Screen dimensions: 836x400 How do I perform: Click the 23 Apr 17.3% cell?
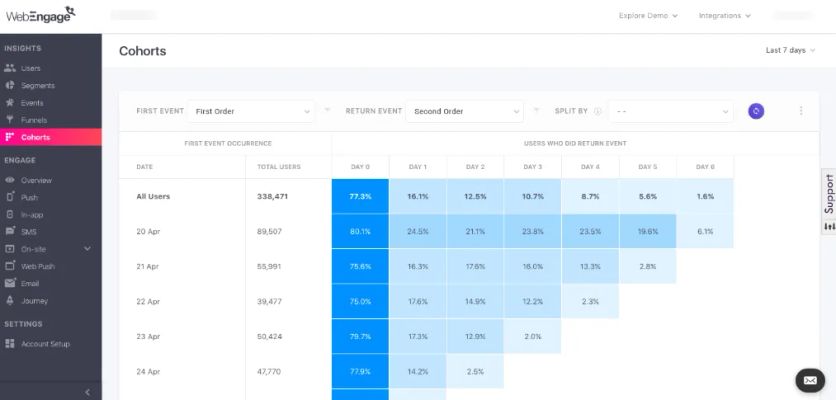click(x=417, y=337)
